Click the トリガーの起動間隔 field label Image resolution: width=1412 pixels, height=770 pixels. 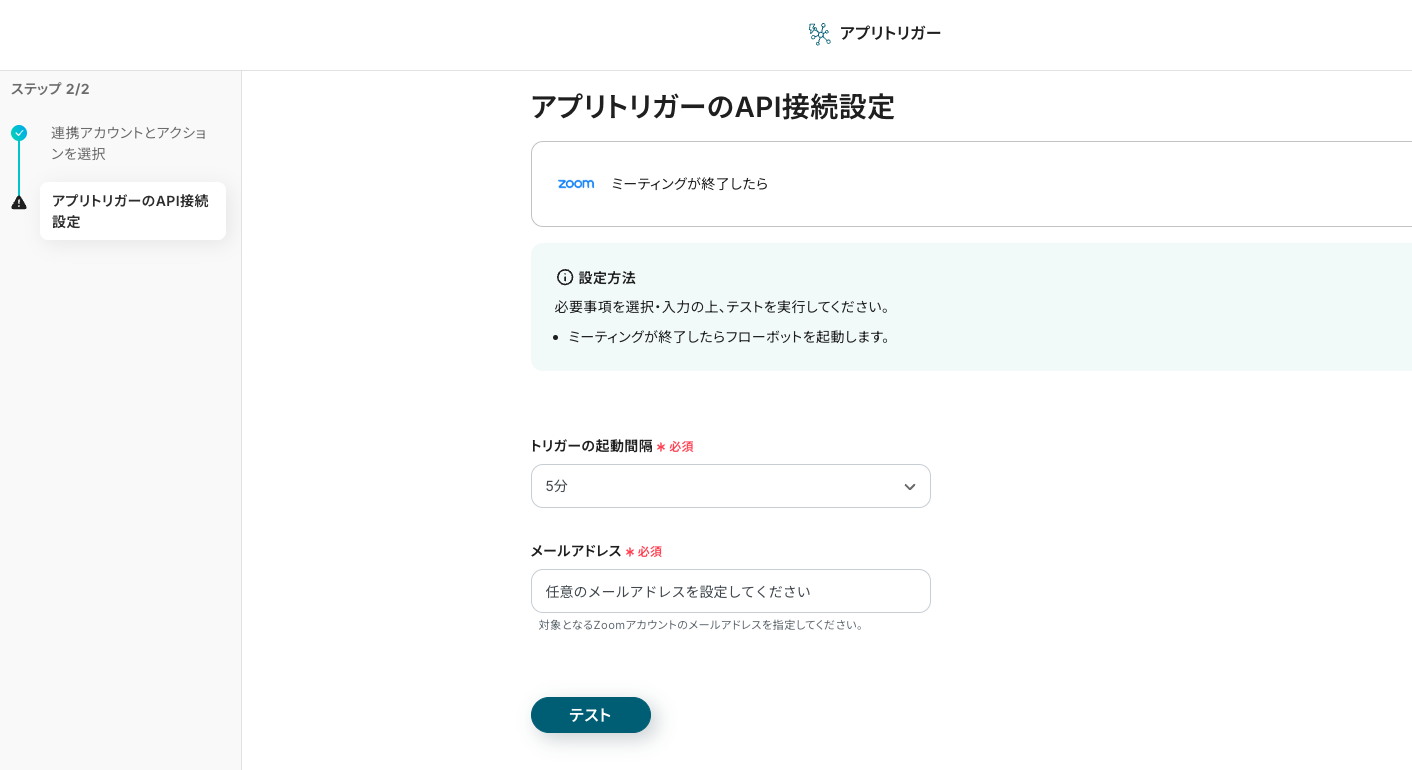click(591, 446)
